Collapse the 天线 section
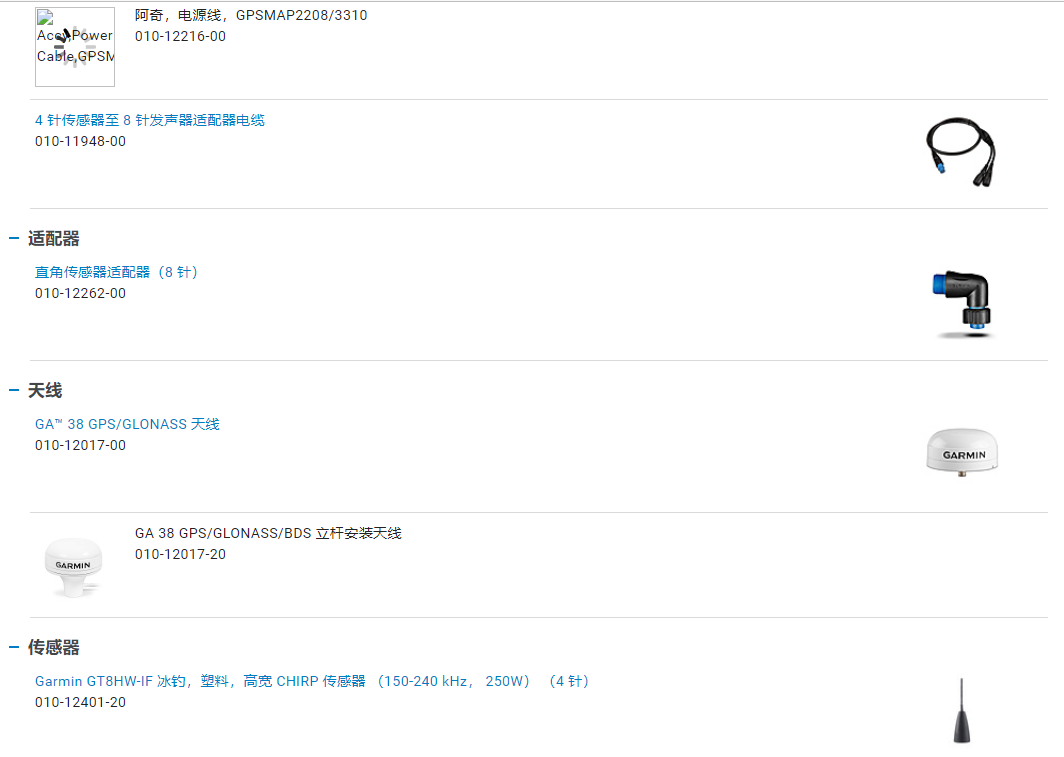The width and height of the screenshot is (1064, 757). 14,391
